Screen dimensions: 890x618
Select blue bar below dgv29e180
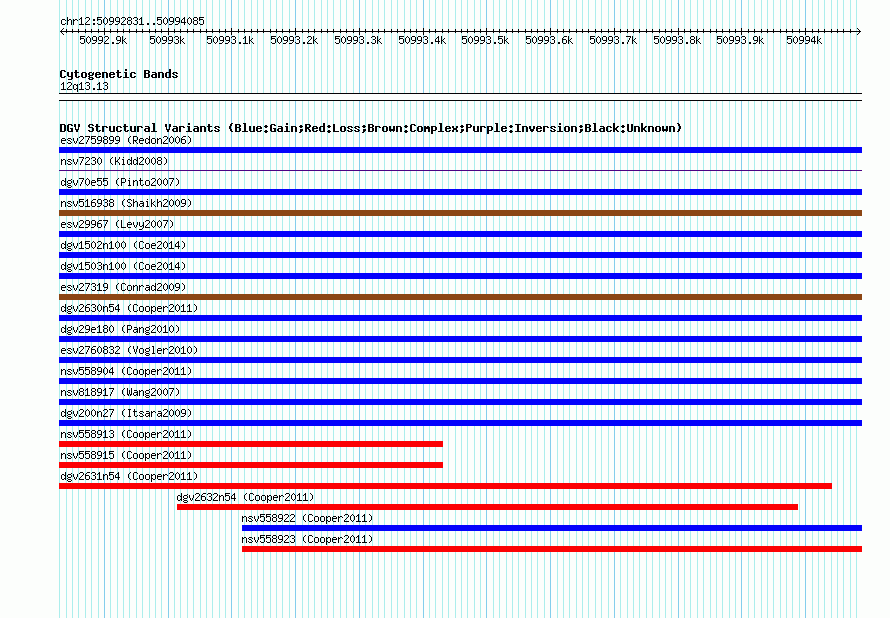(460, 339)
